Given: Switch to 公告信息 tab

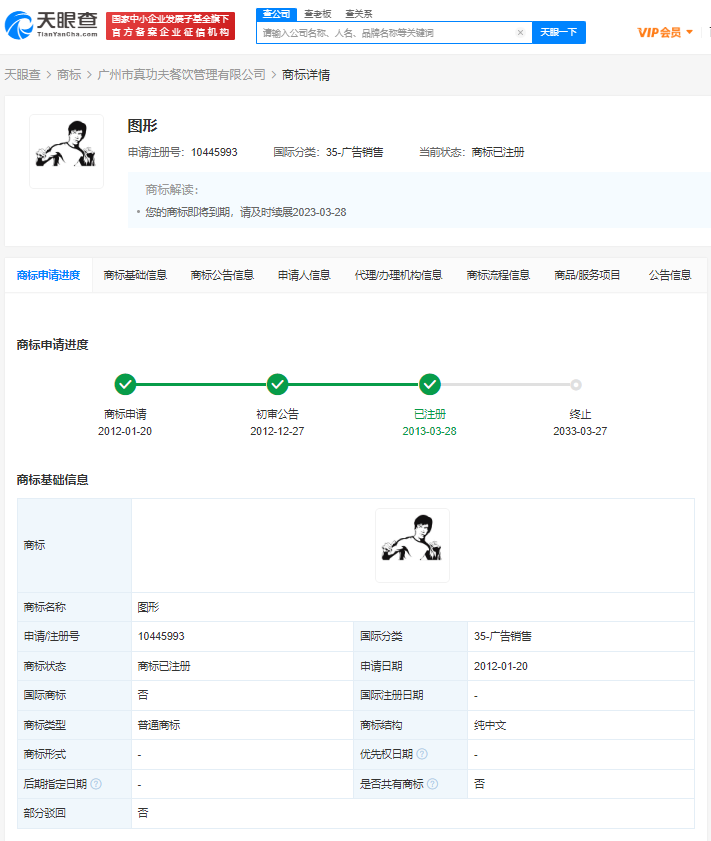Looking at the screenshot, I should 670,275.
